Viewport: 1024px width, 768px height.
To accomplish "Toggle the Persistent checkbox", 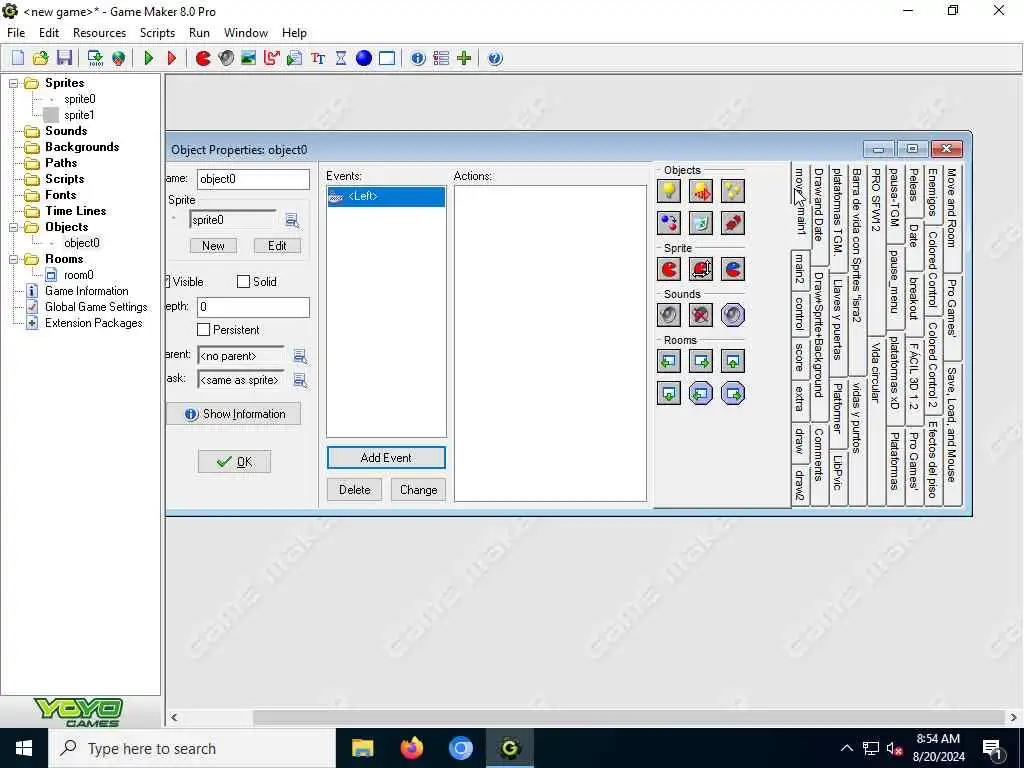I will pos(204,330).
